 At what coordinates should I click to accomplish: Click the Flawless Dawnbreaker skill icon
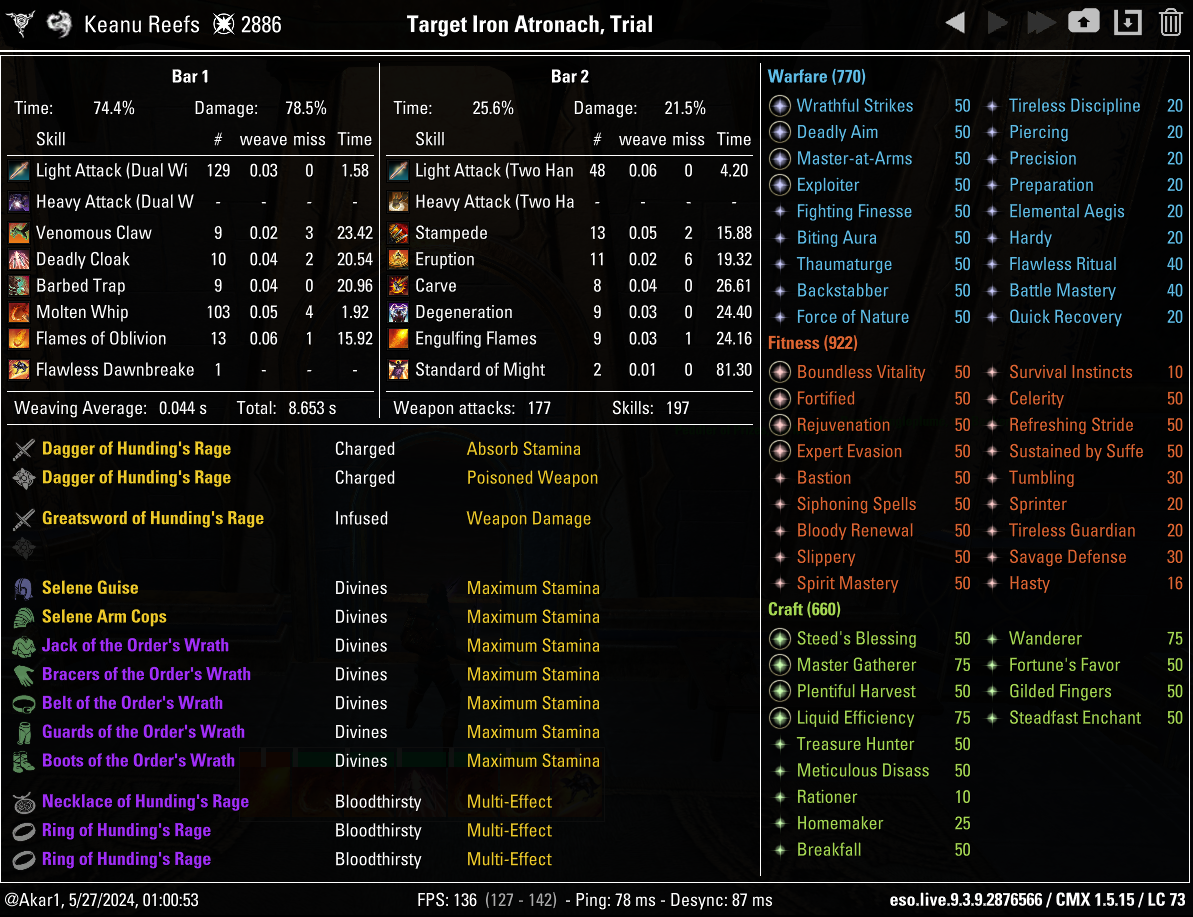(19, 370)
